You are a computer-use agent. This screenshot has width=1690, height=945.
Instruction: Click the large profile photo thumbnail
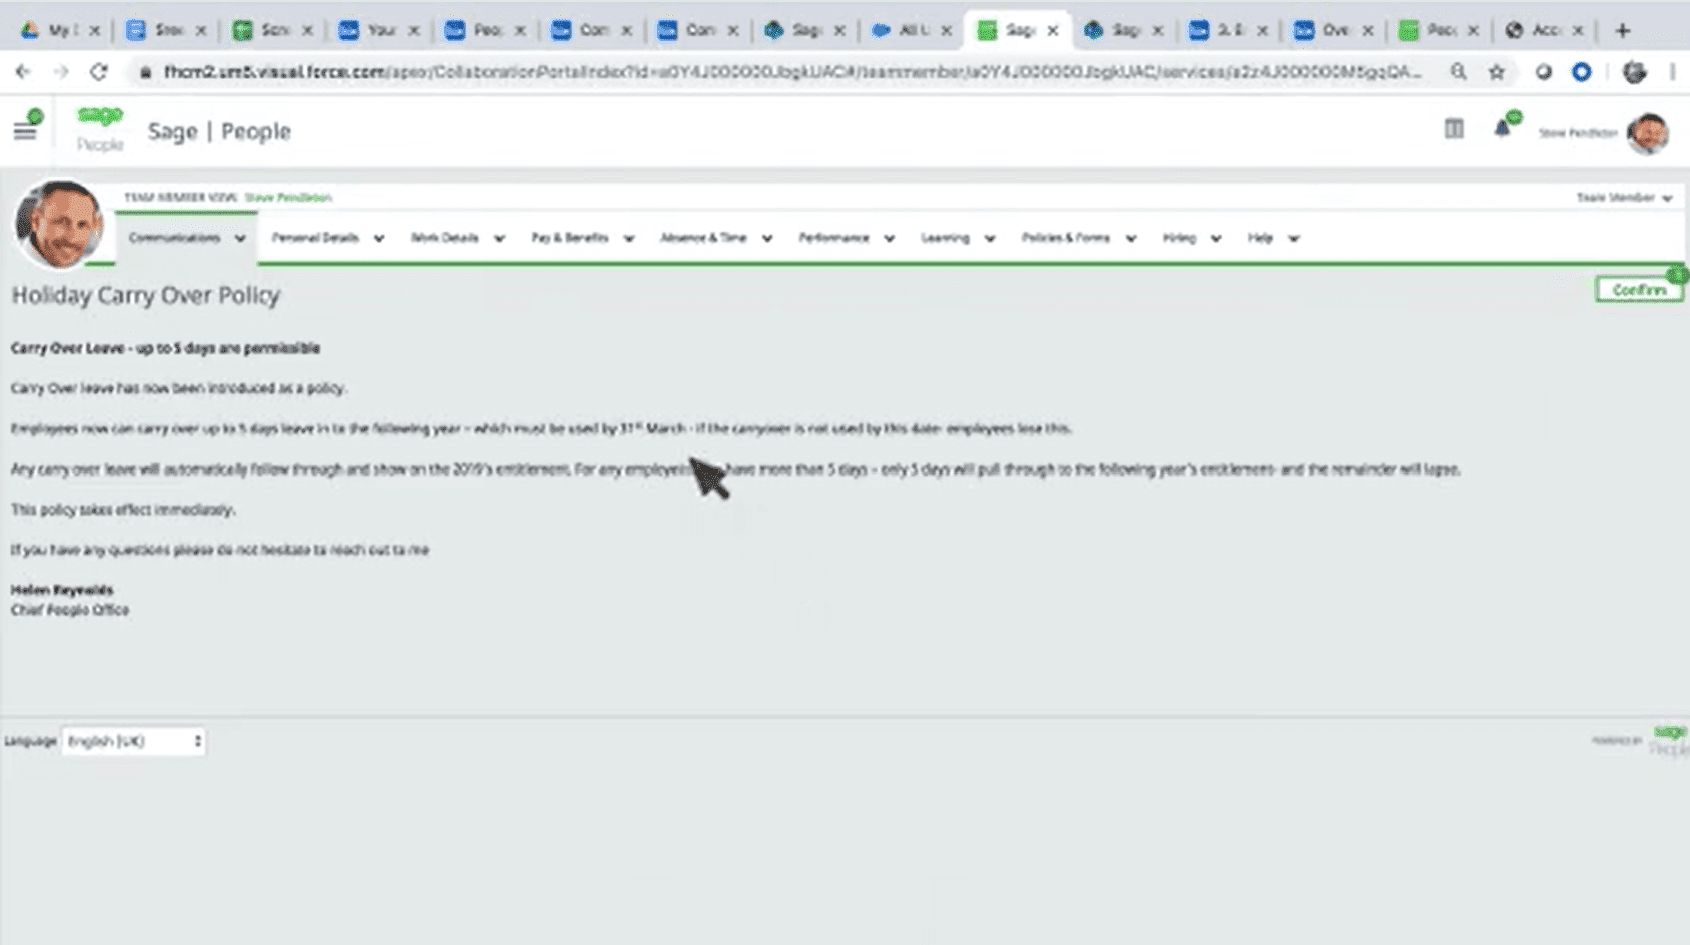(59, 224)
